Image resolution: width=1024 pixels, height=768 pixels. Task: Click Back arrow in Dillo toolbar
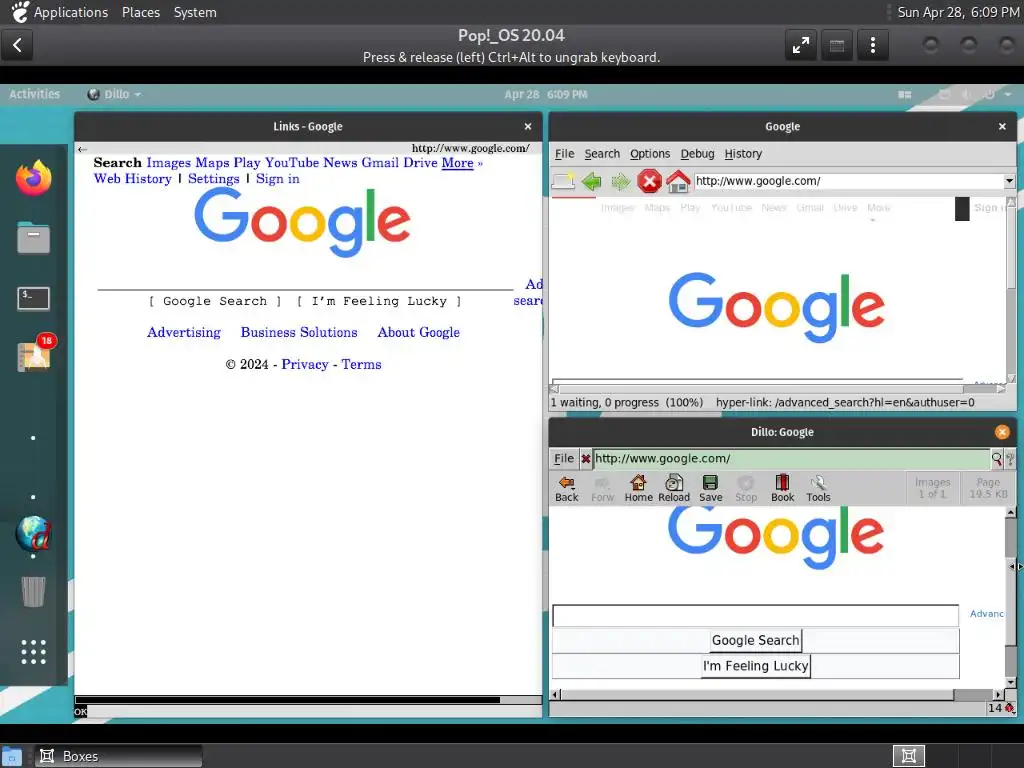(x=566, y=488)
